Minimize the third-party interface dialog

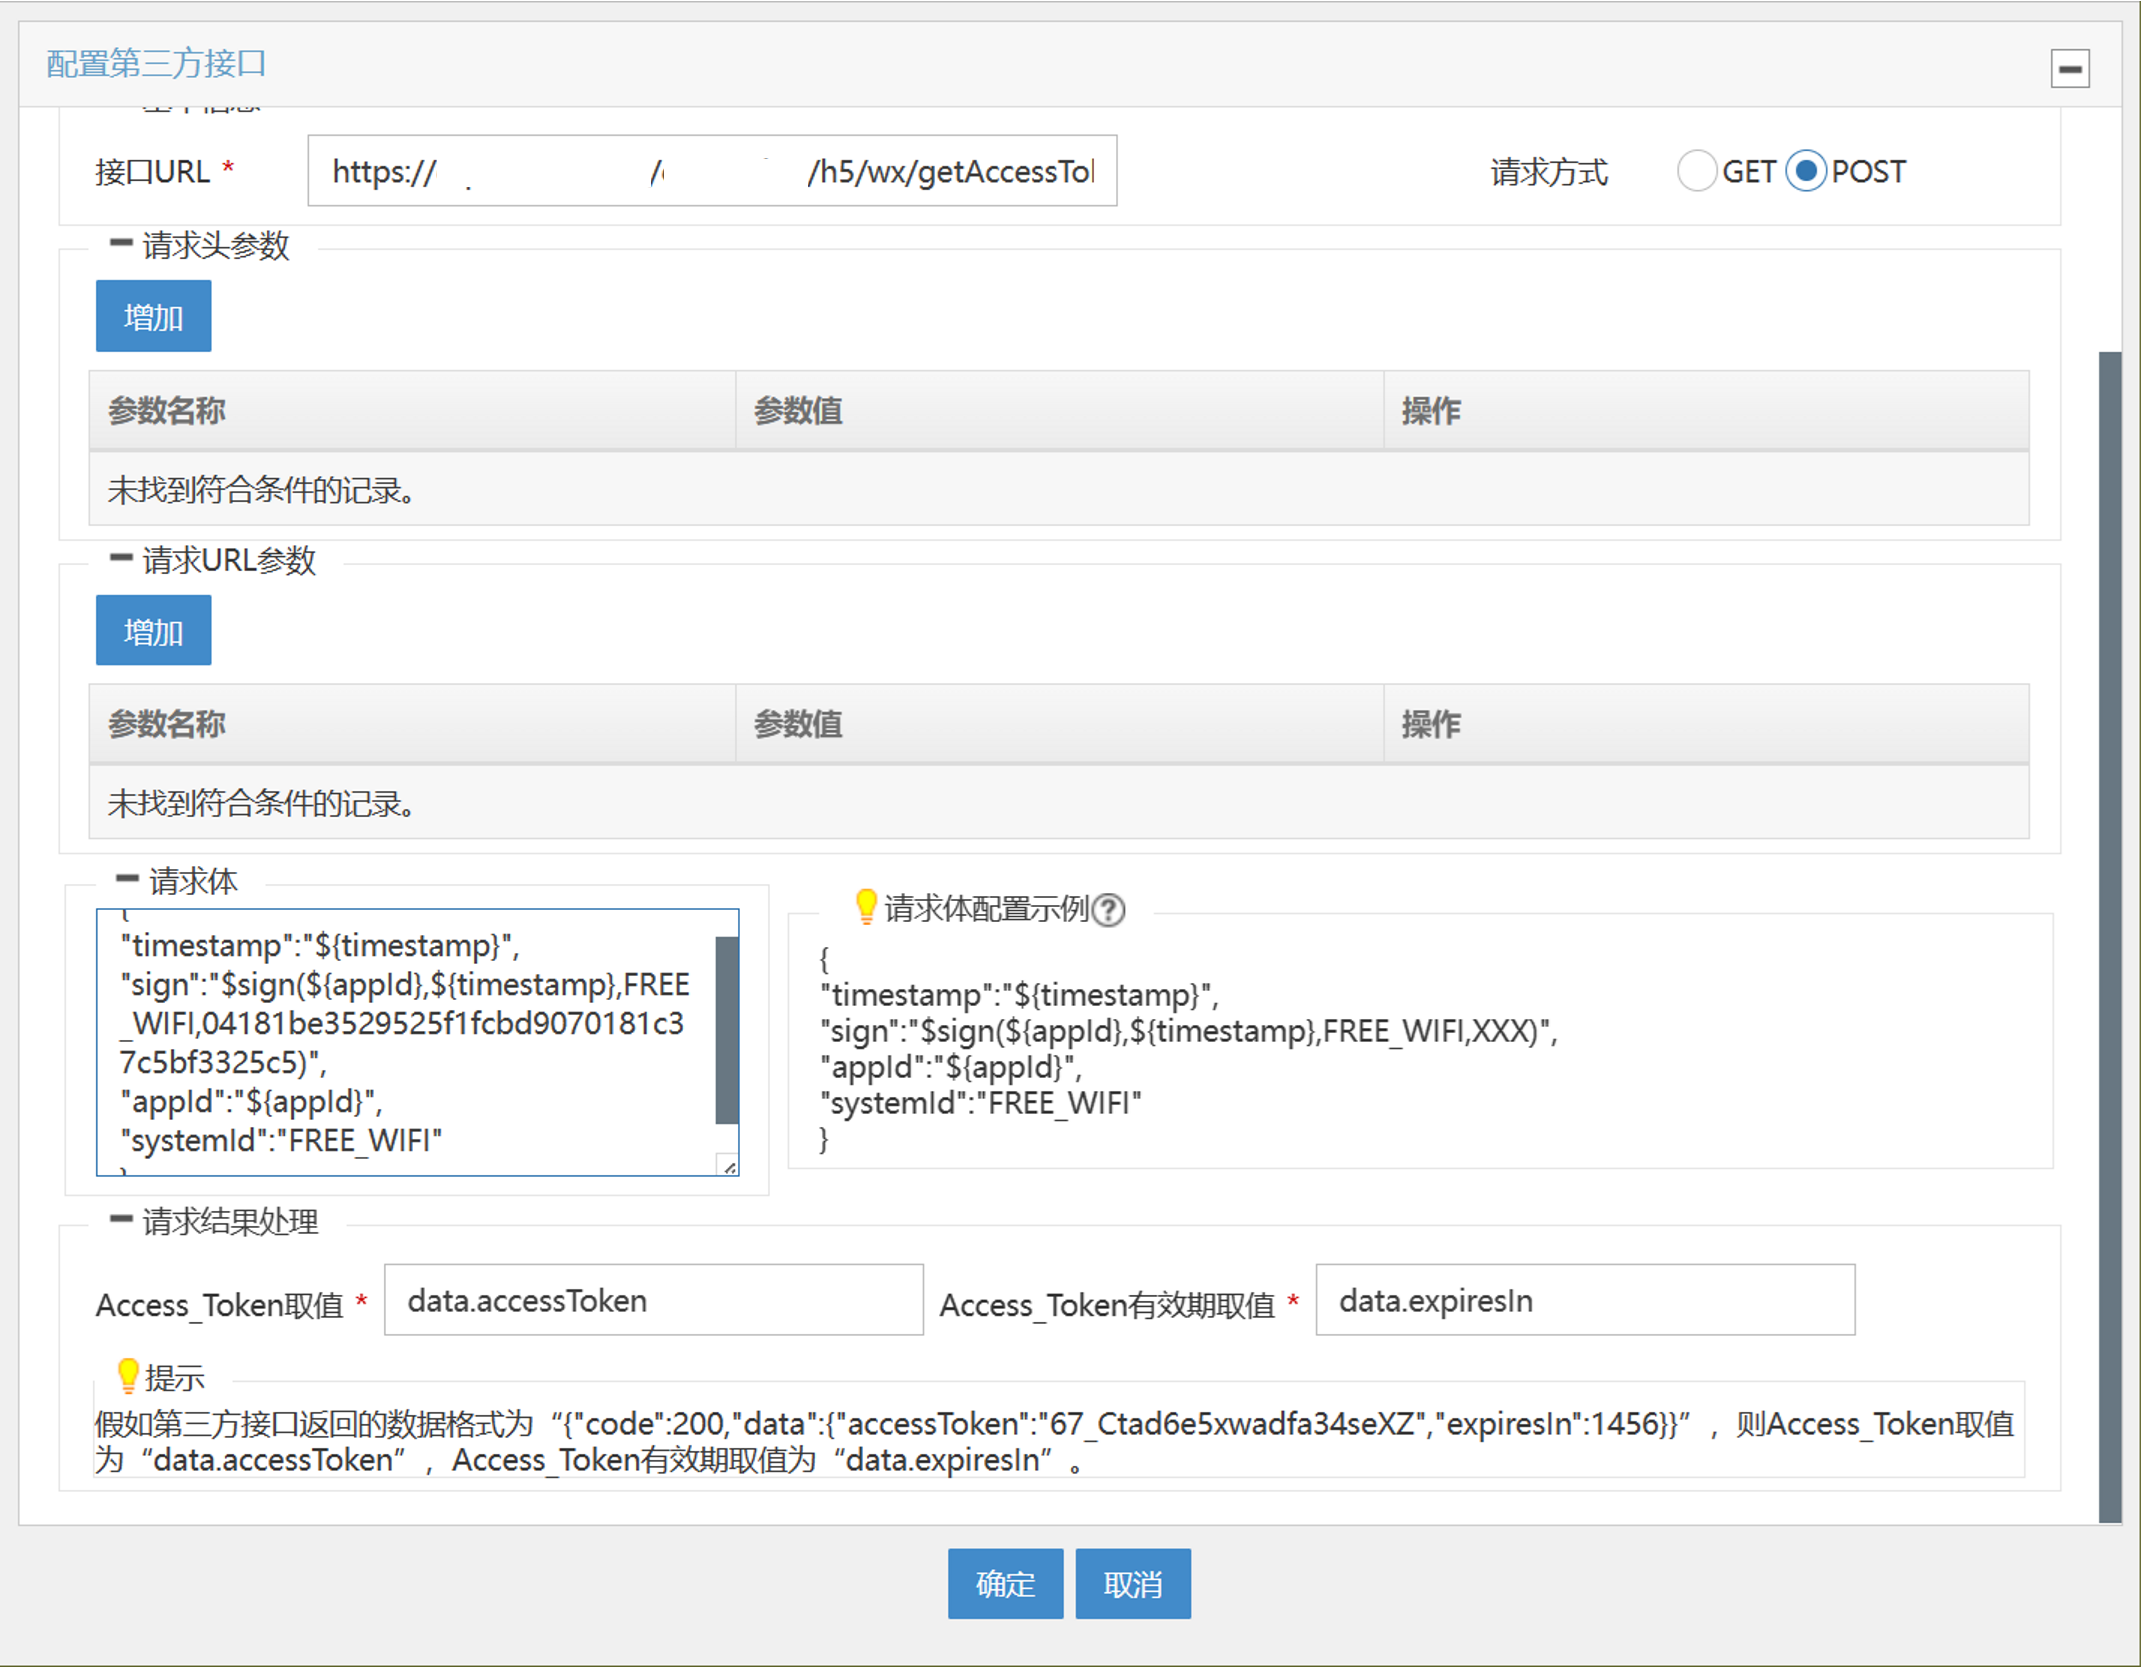[x=2069, y=69]
